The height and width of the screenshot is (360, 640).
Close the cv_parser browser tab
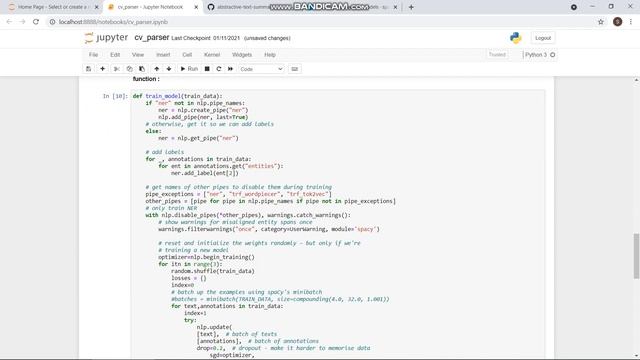pyautogui.click(x=196, y=7)
